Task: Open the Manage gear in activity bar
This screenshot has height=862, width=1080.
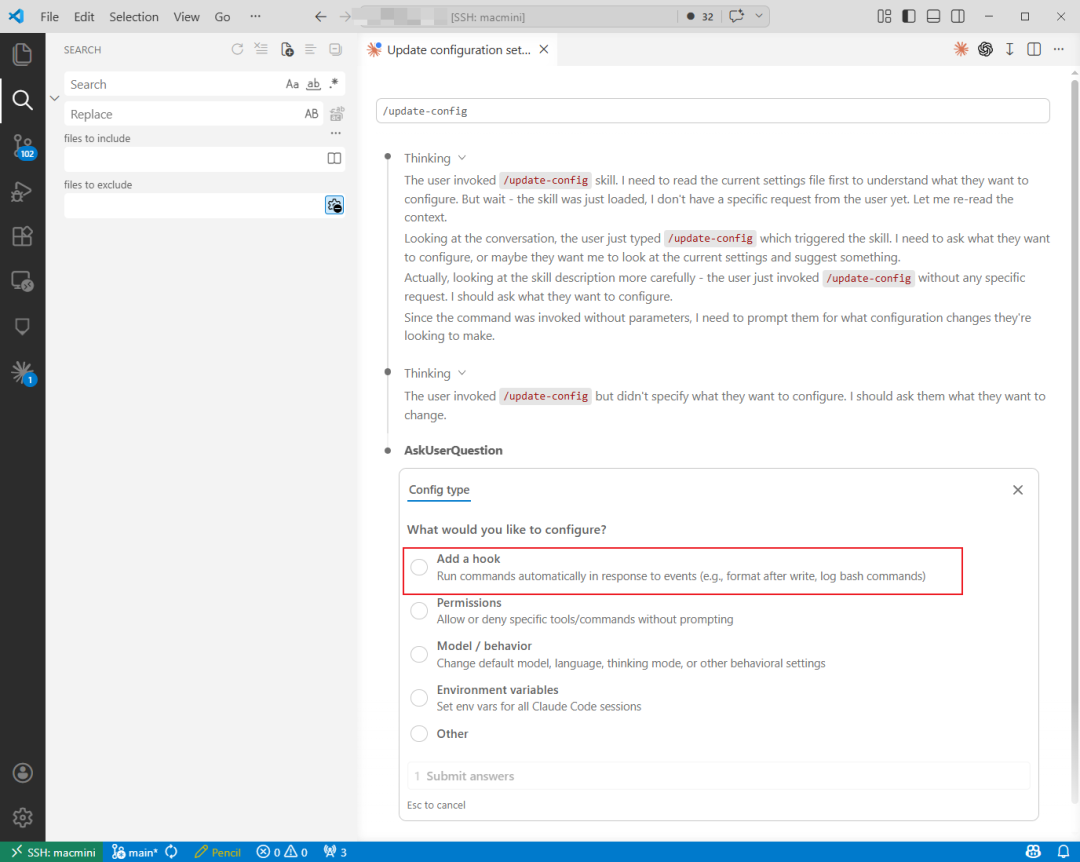Action: (22, 818)
